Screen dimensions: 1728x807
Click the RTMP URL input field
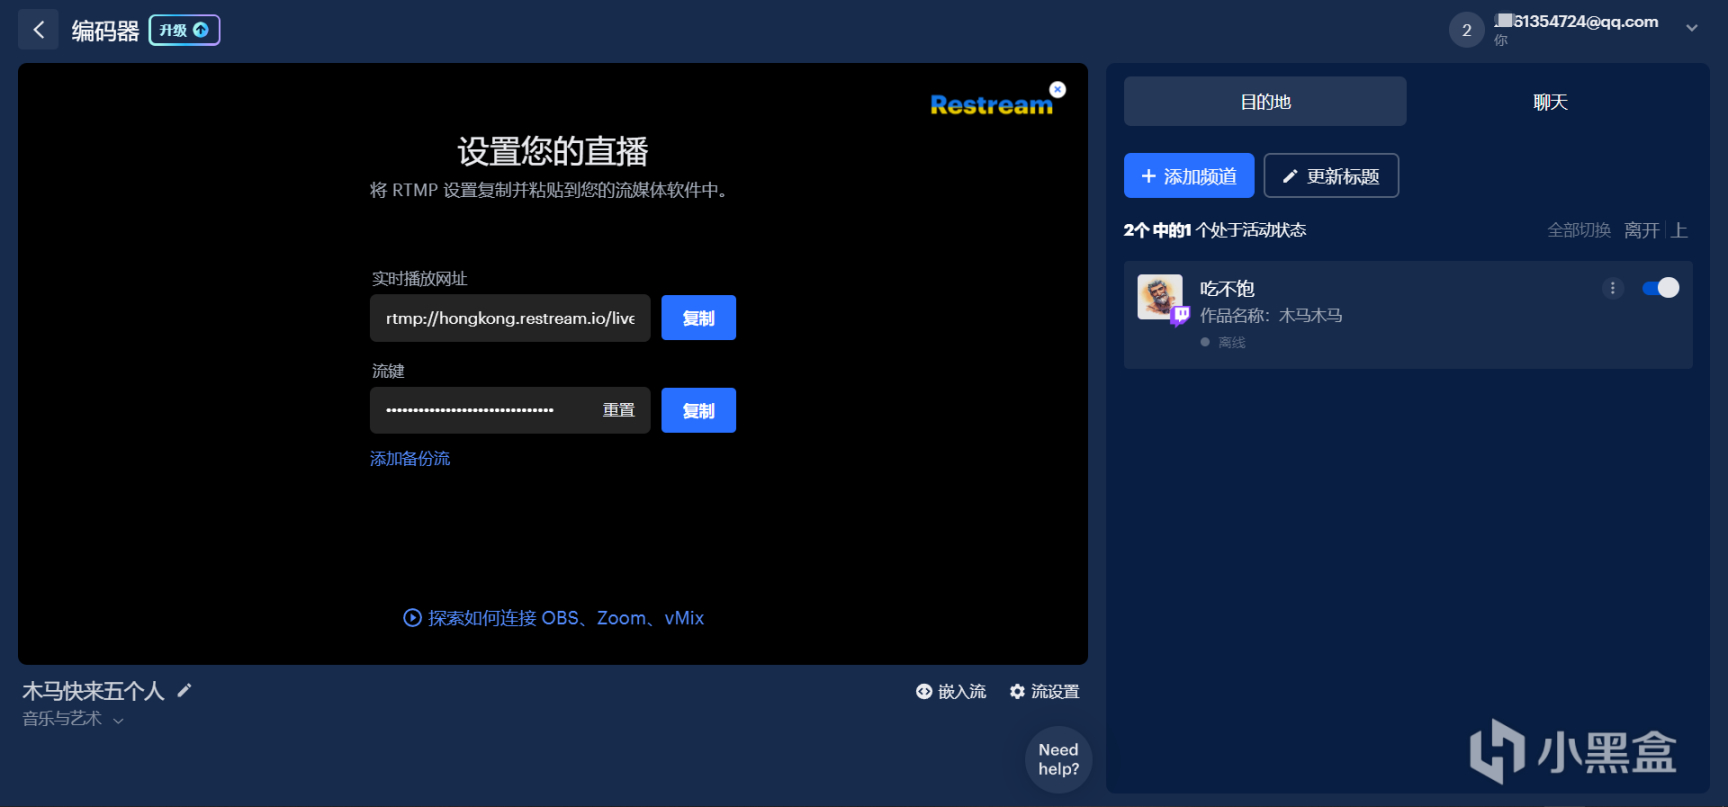point(510,318)
